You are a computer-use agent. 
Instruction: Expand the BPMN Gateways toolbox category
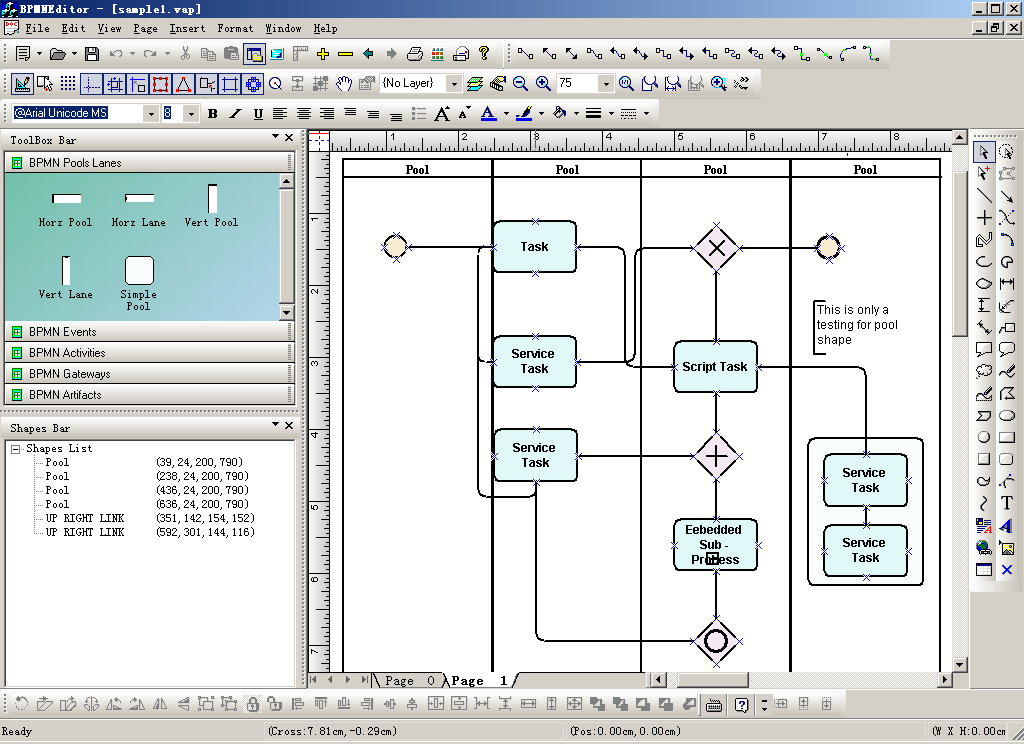point(69,374)
